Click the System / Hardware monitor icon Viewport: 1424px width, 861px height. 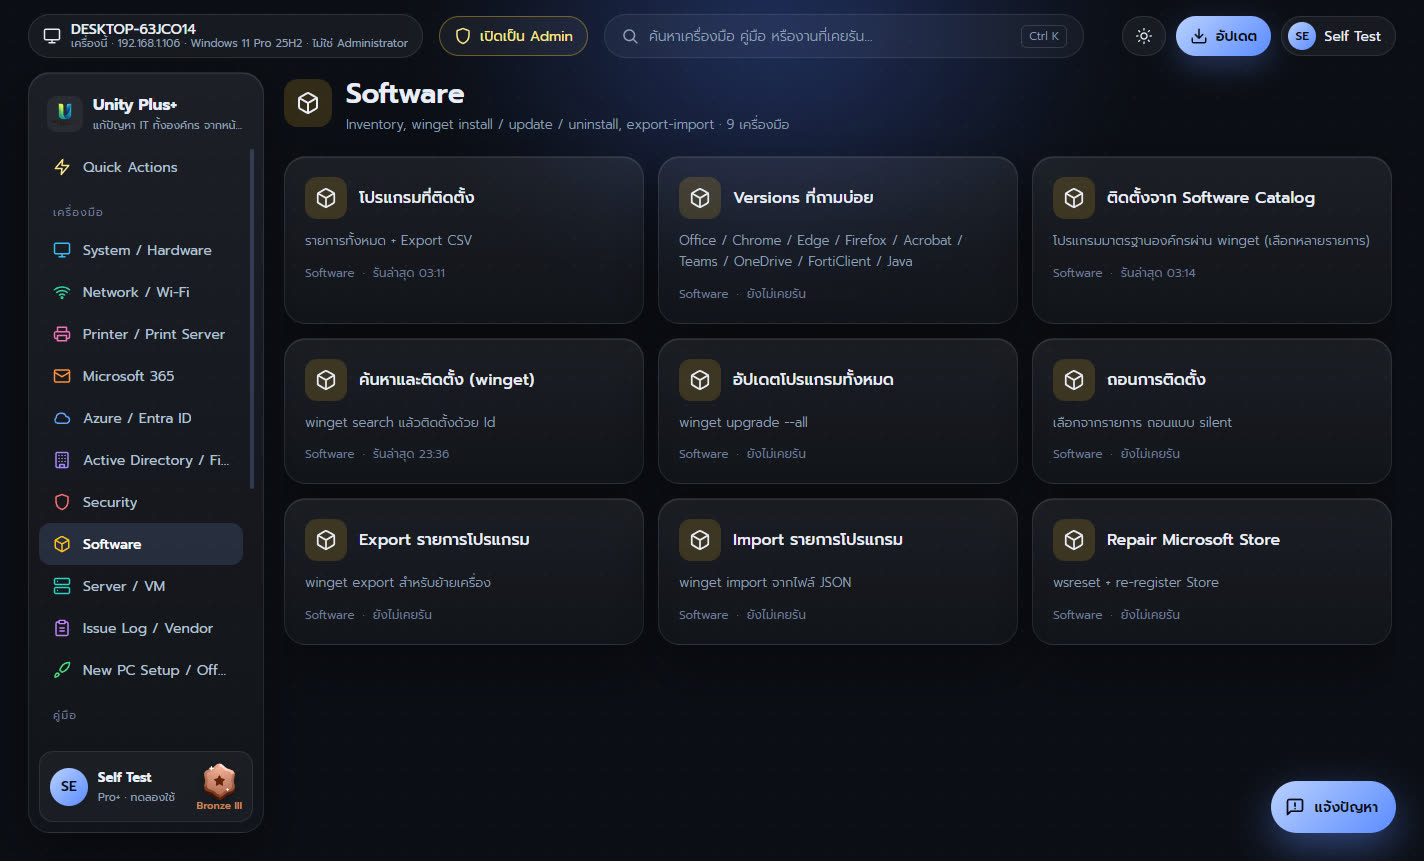[x=62, y=250]
